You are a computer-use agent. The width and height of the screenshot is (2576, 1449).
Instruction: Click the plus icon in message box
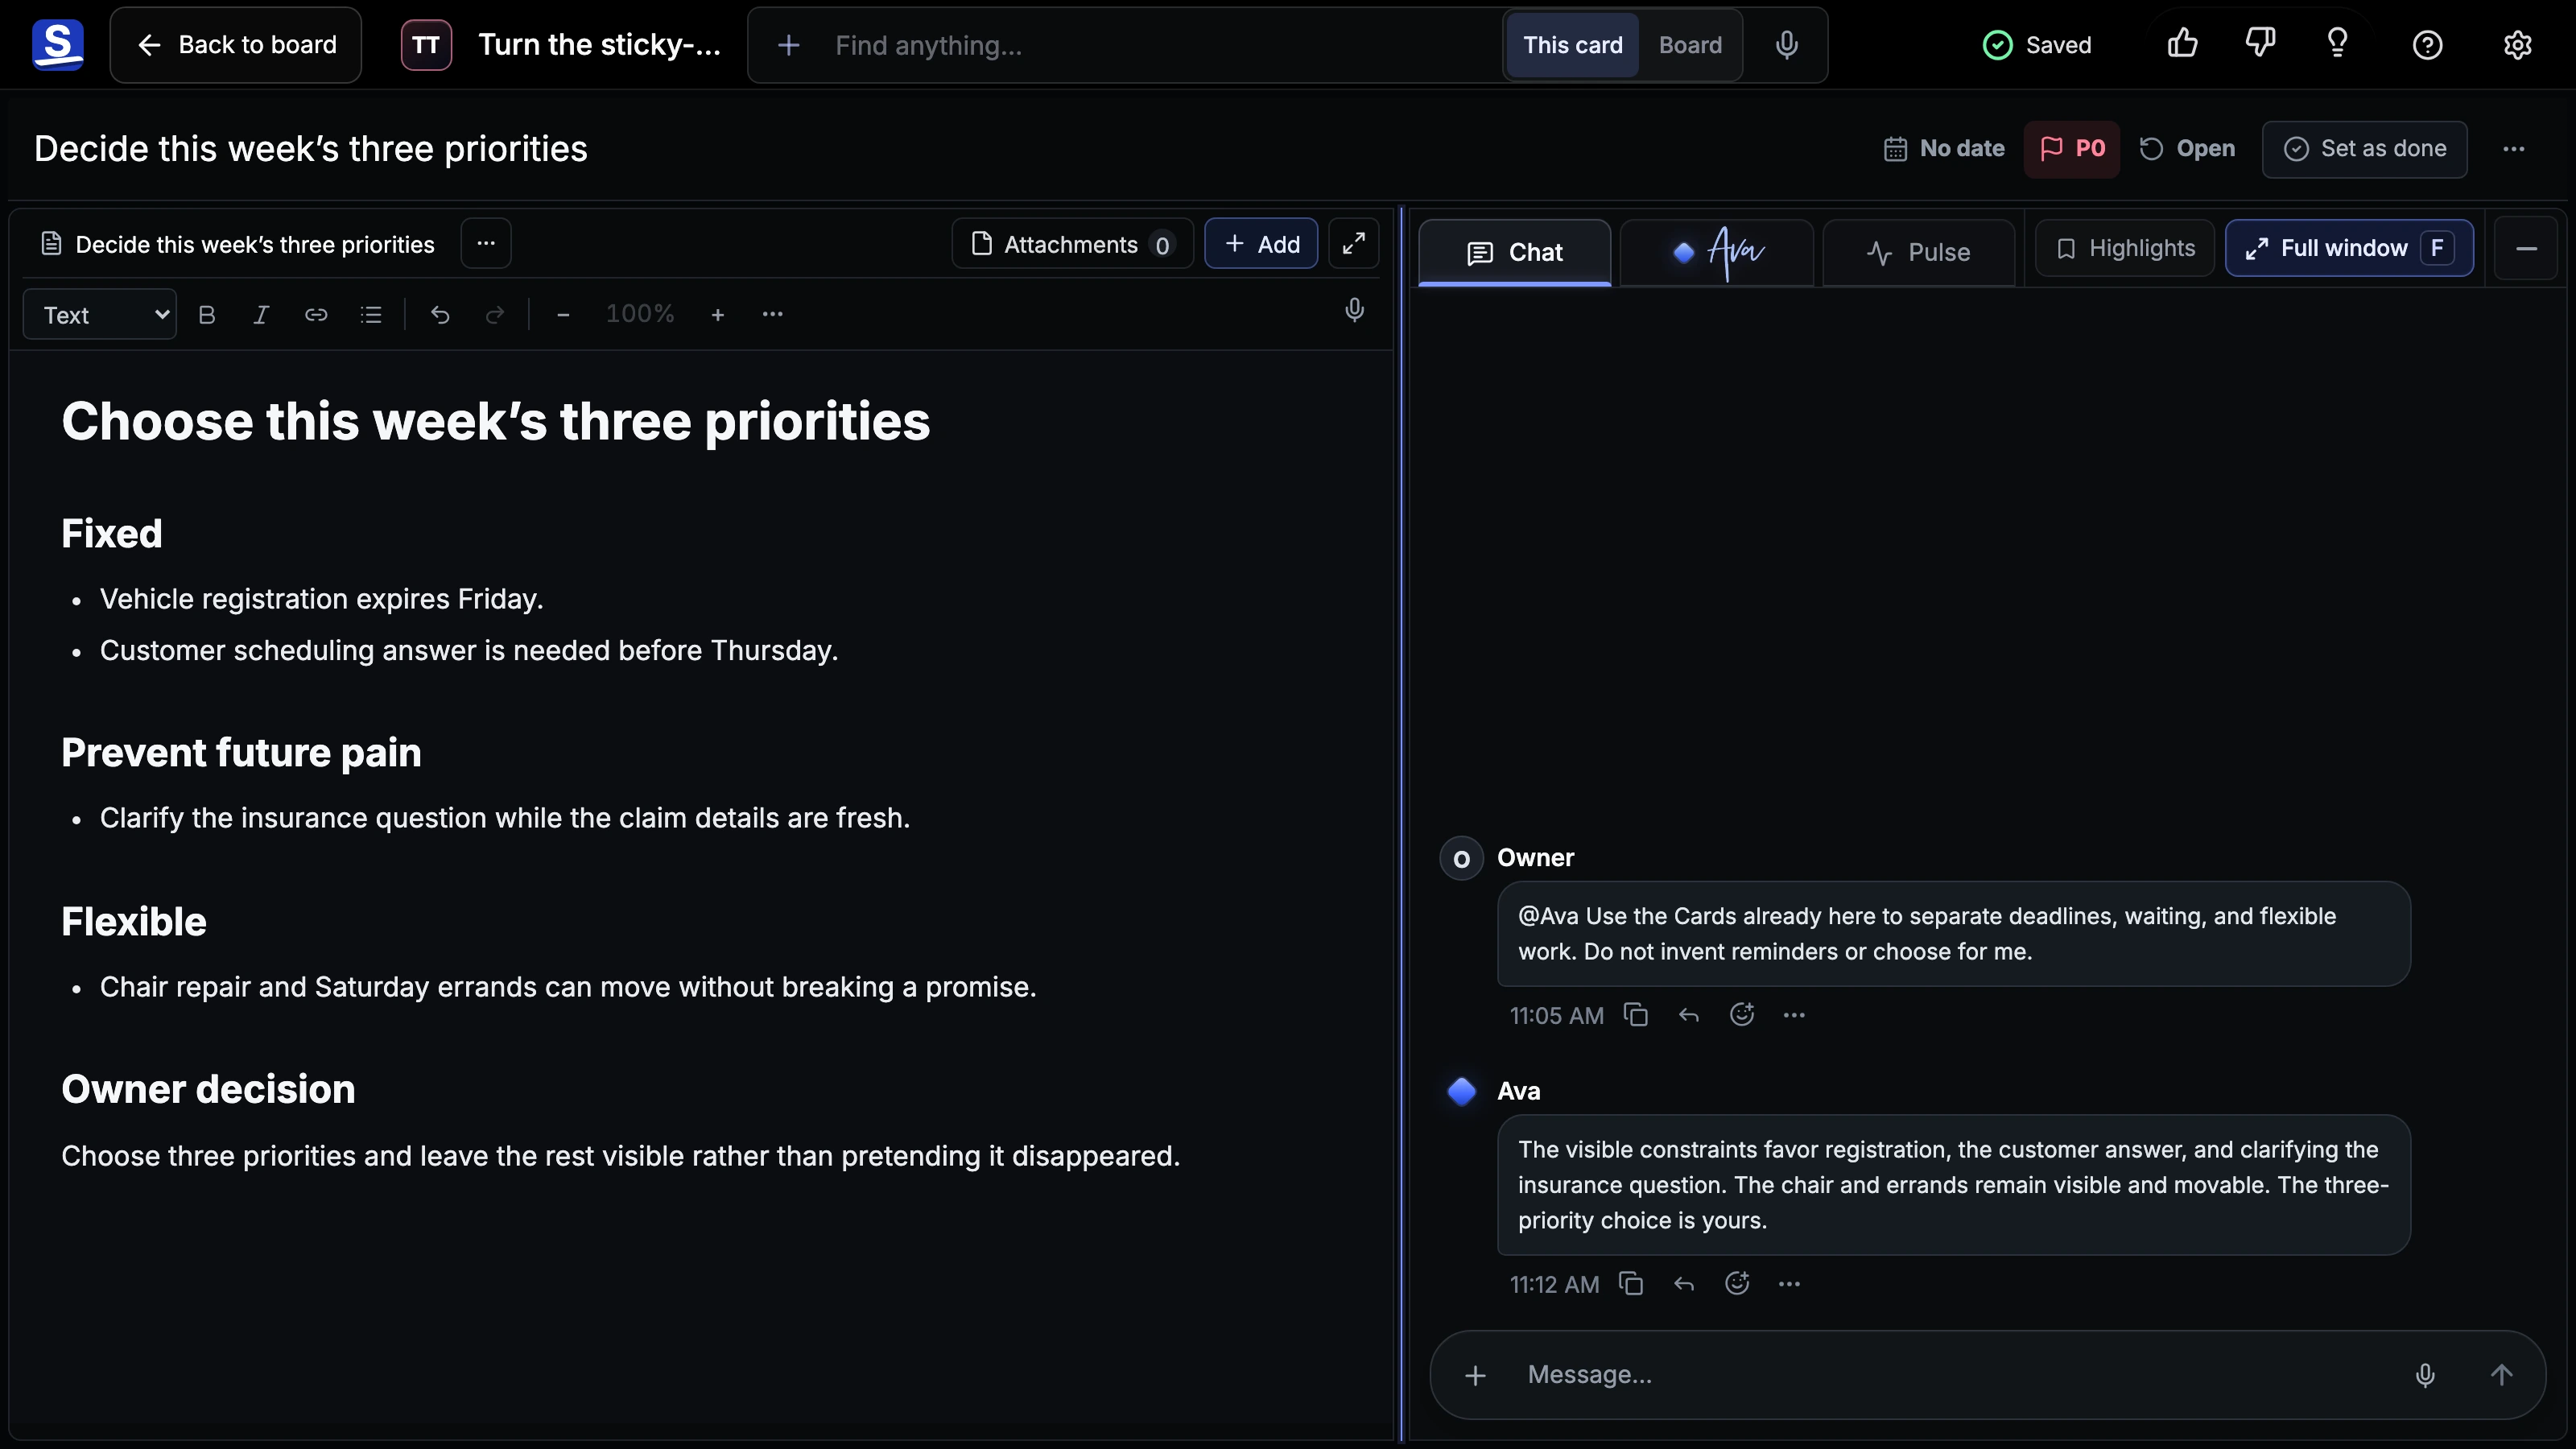tap(1475, 1376)
